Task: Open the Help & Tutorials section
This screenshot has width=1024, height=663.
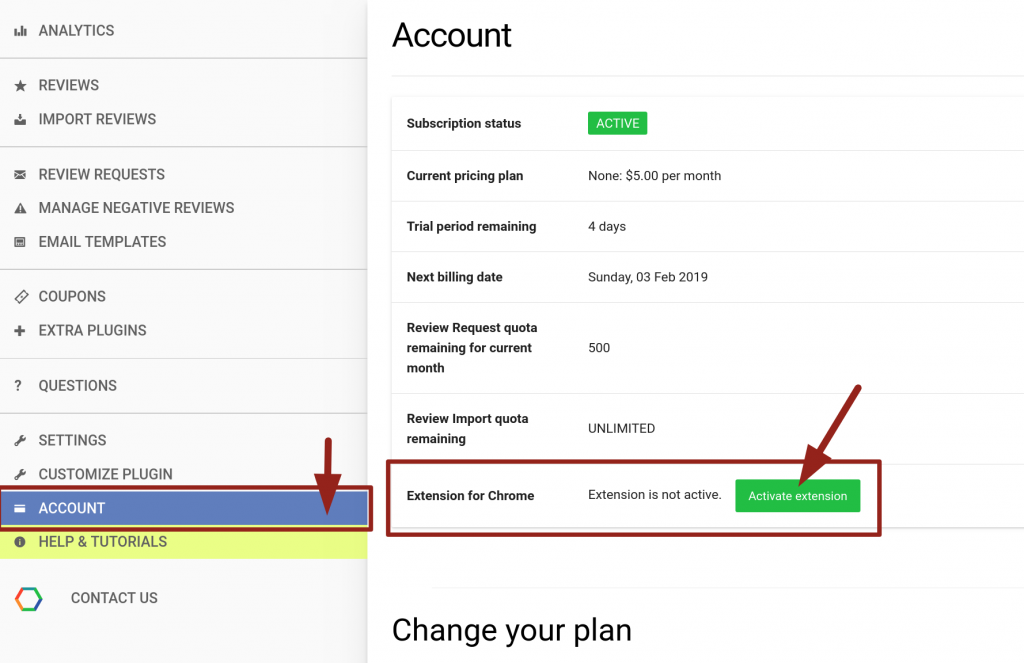Action: 184,542
